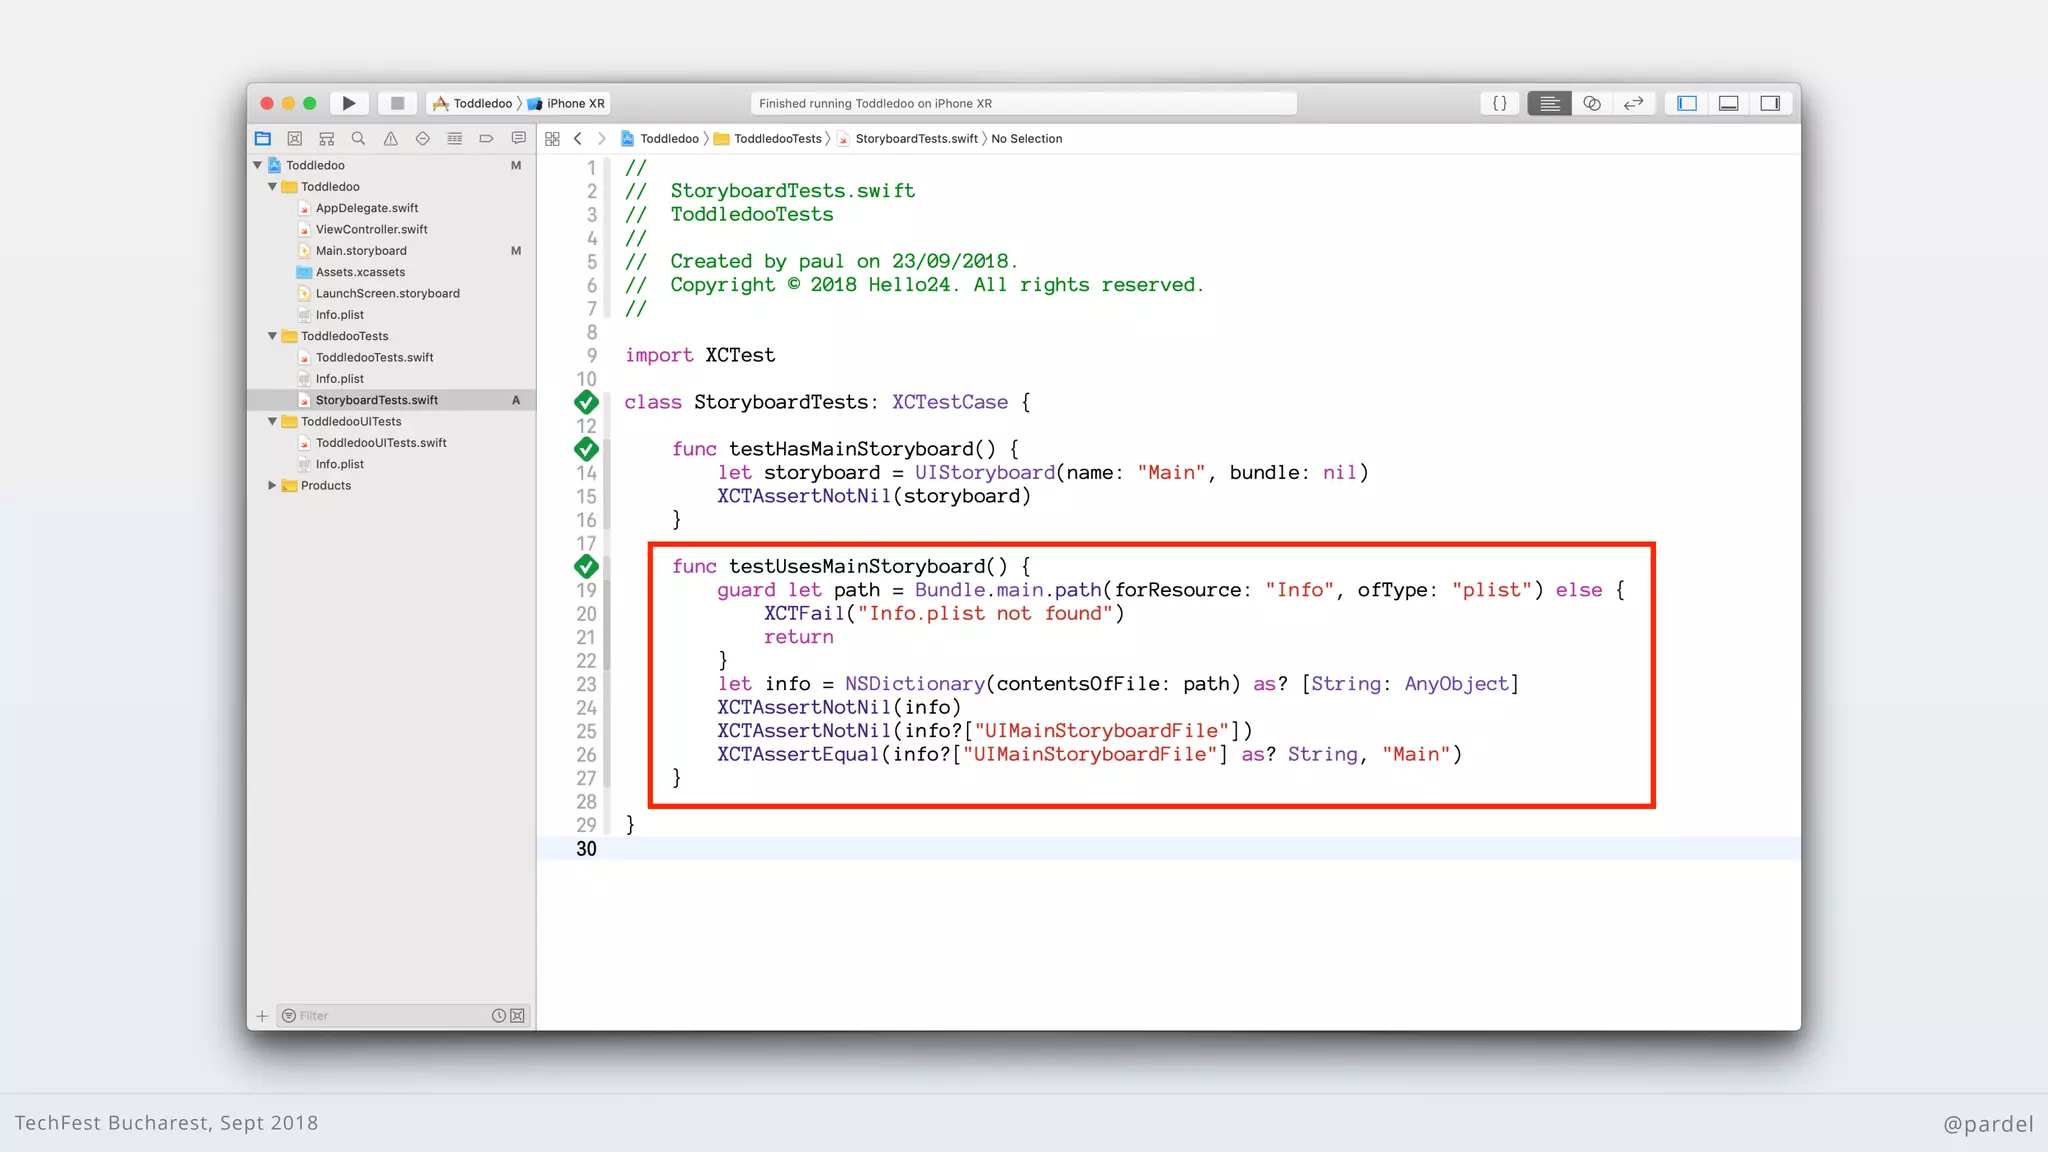This screenshot has width=2048, height=1152.
Task: Open the Issue navigator warning icon
Action: click(390, 139)
